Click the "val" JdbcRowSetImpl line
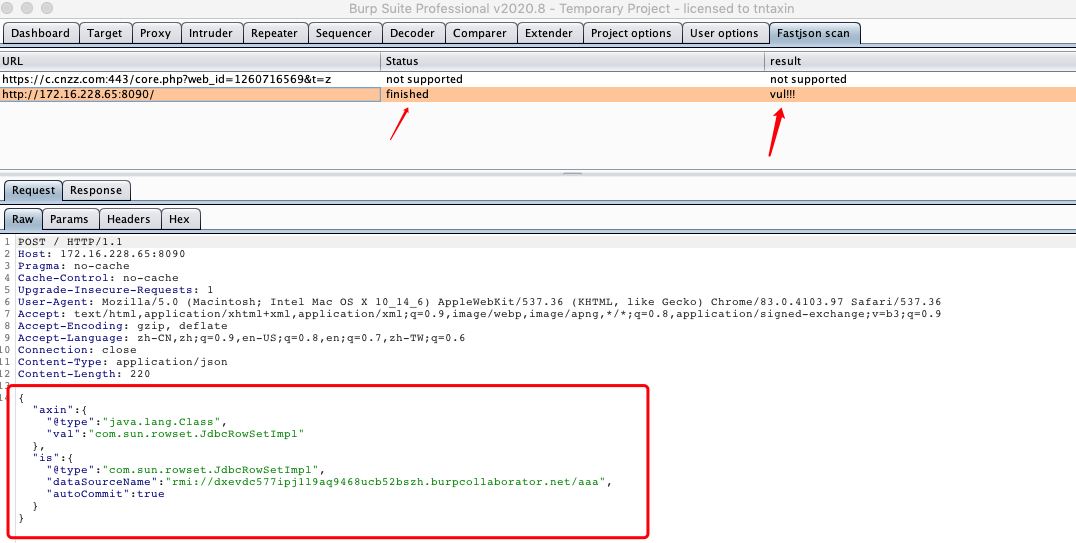 tap(175, 434)
